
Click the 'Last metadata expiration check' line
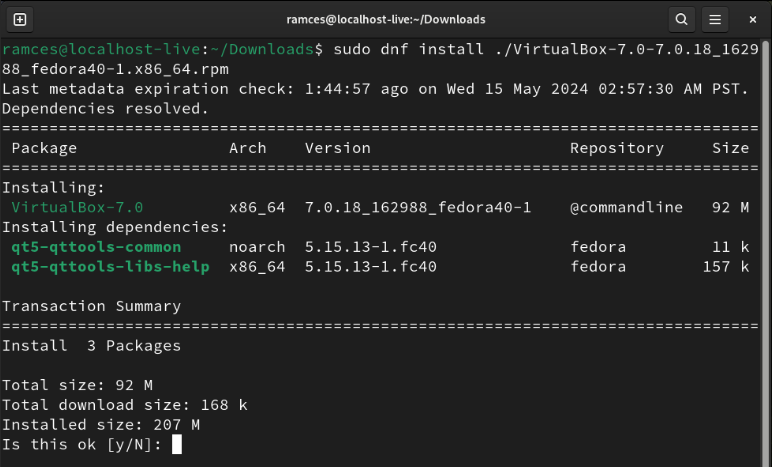375,89
